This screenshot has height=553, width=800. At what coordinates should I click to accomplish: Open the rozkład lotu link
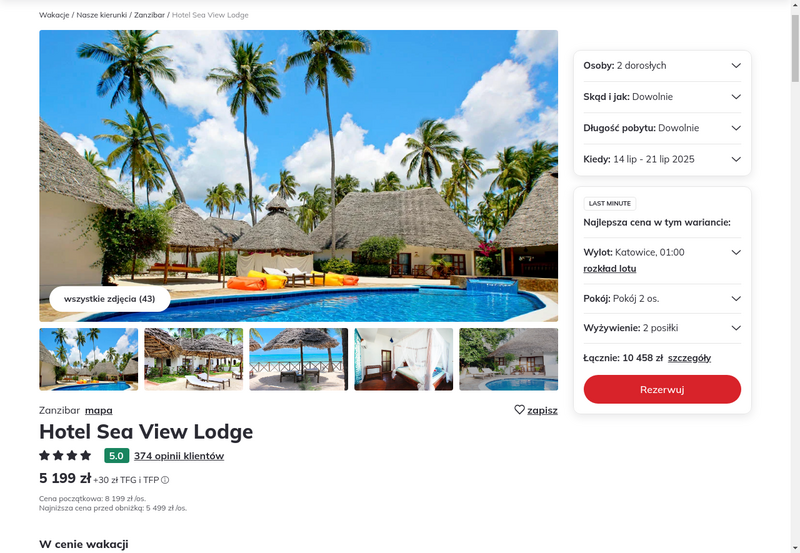(x=610, y=268)
